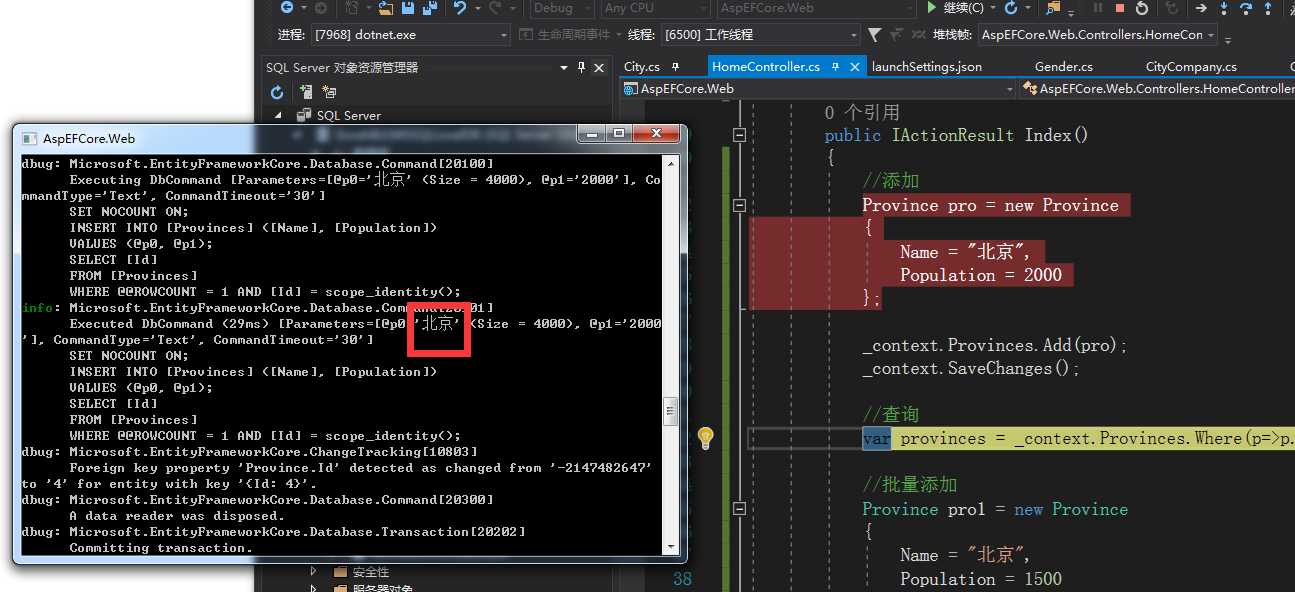Click the Population = 2000 line

tap(981, 275)
